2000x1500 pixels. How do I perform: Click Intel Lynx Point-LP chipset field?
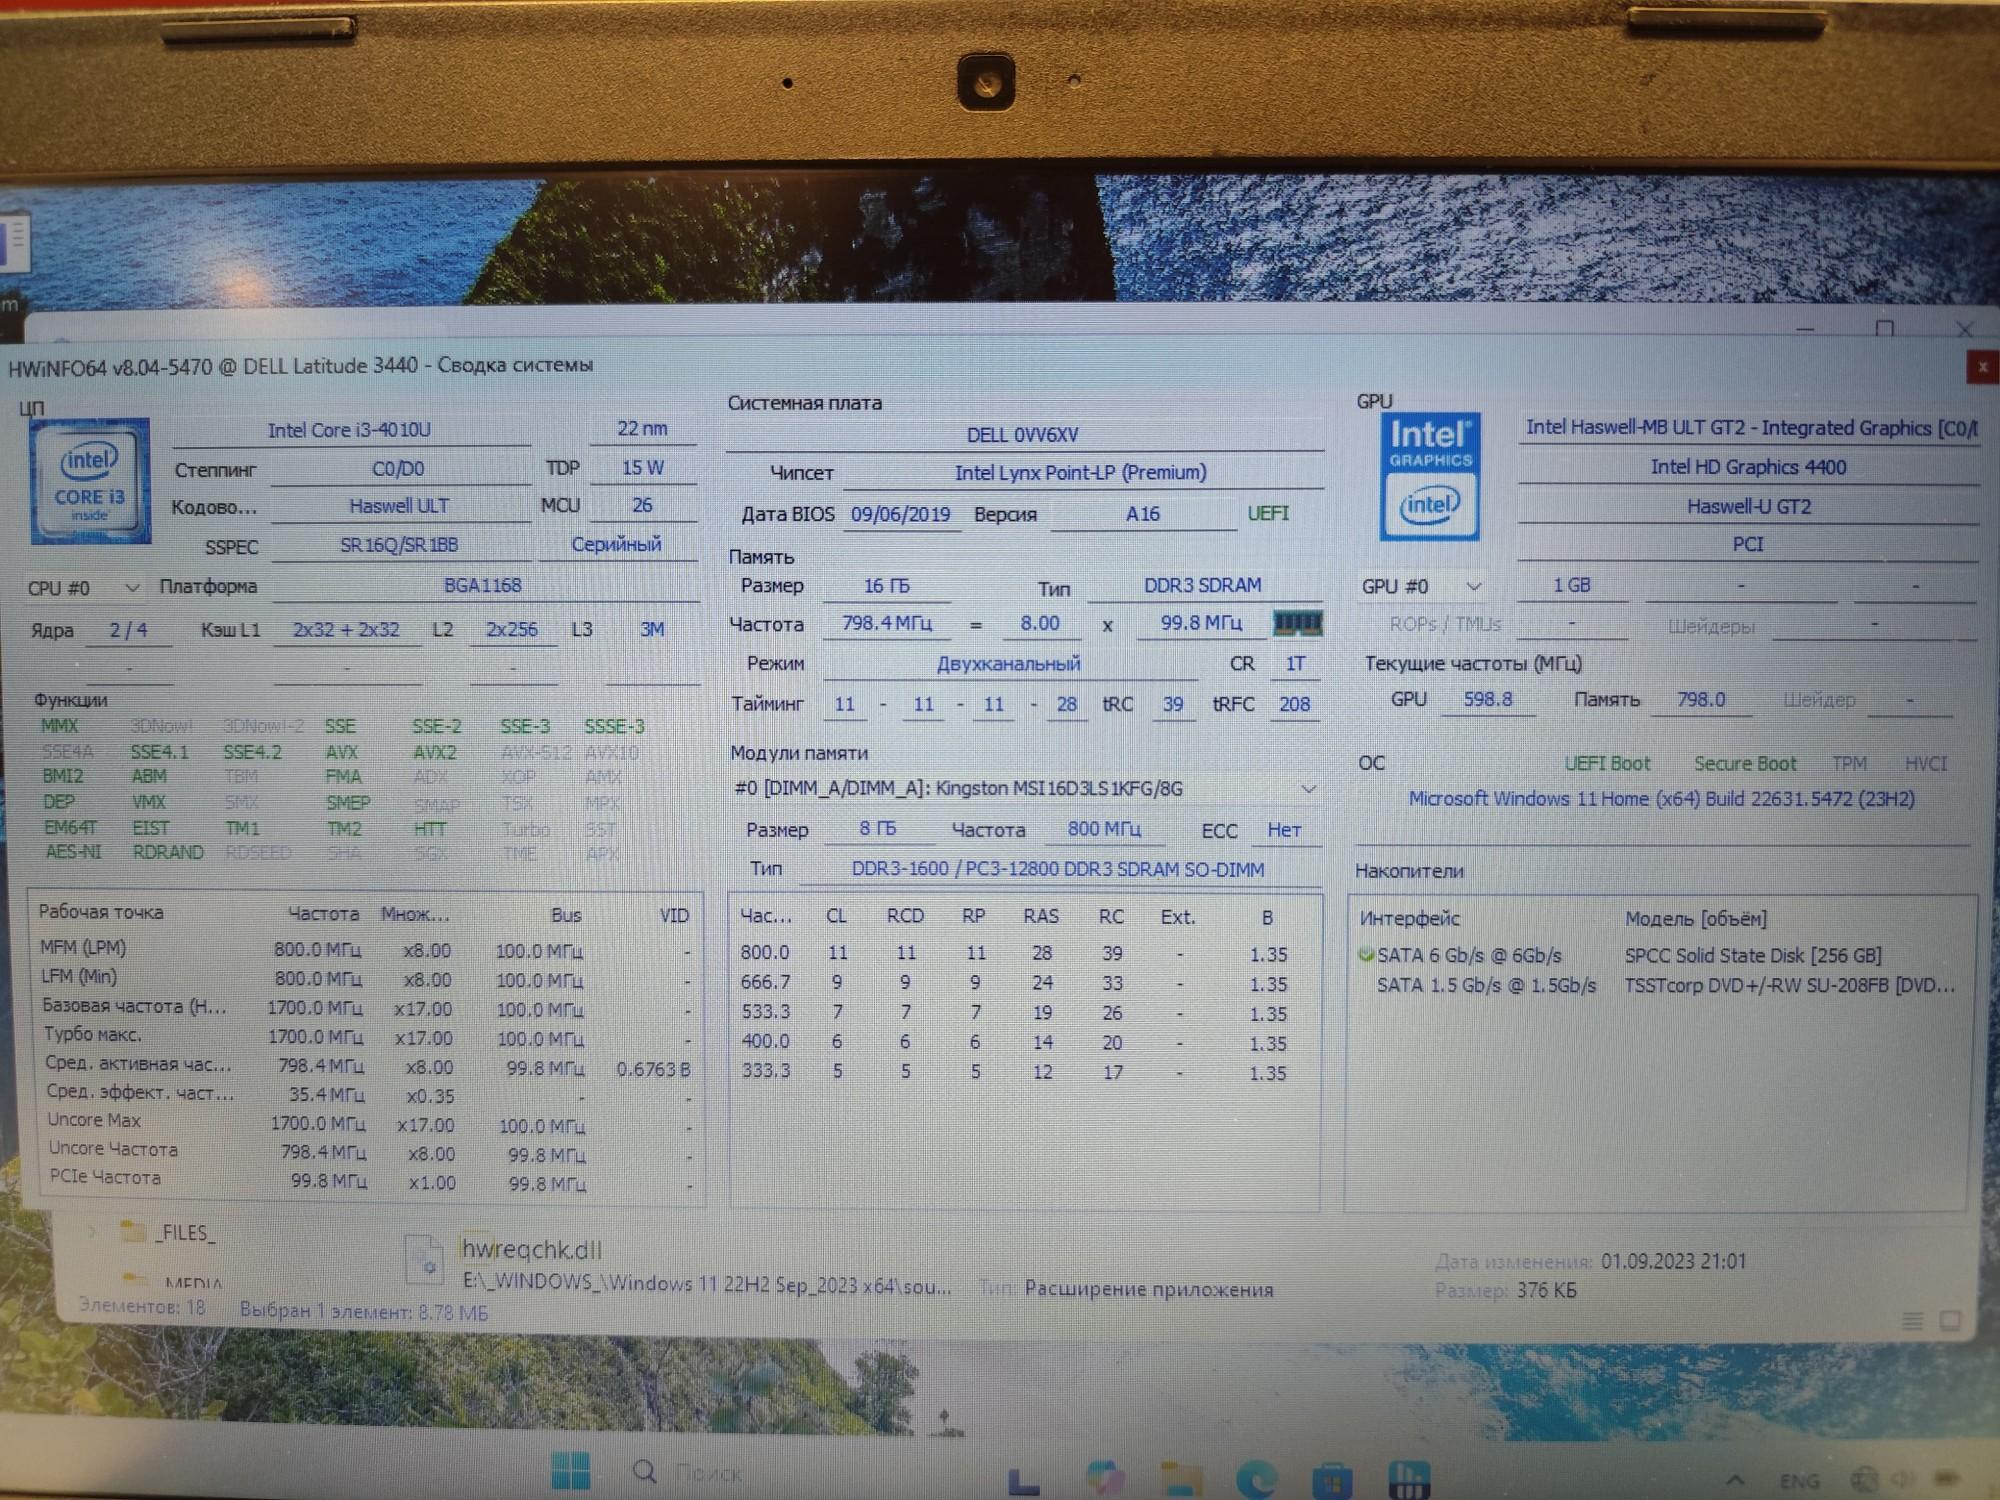click(1082, 472)
